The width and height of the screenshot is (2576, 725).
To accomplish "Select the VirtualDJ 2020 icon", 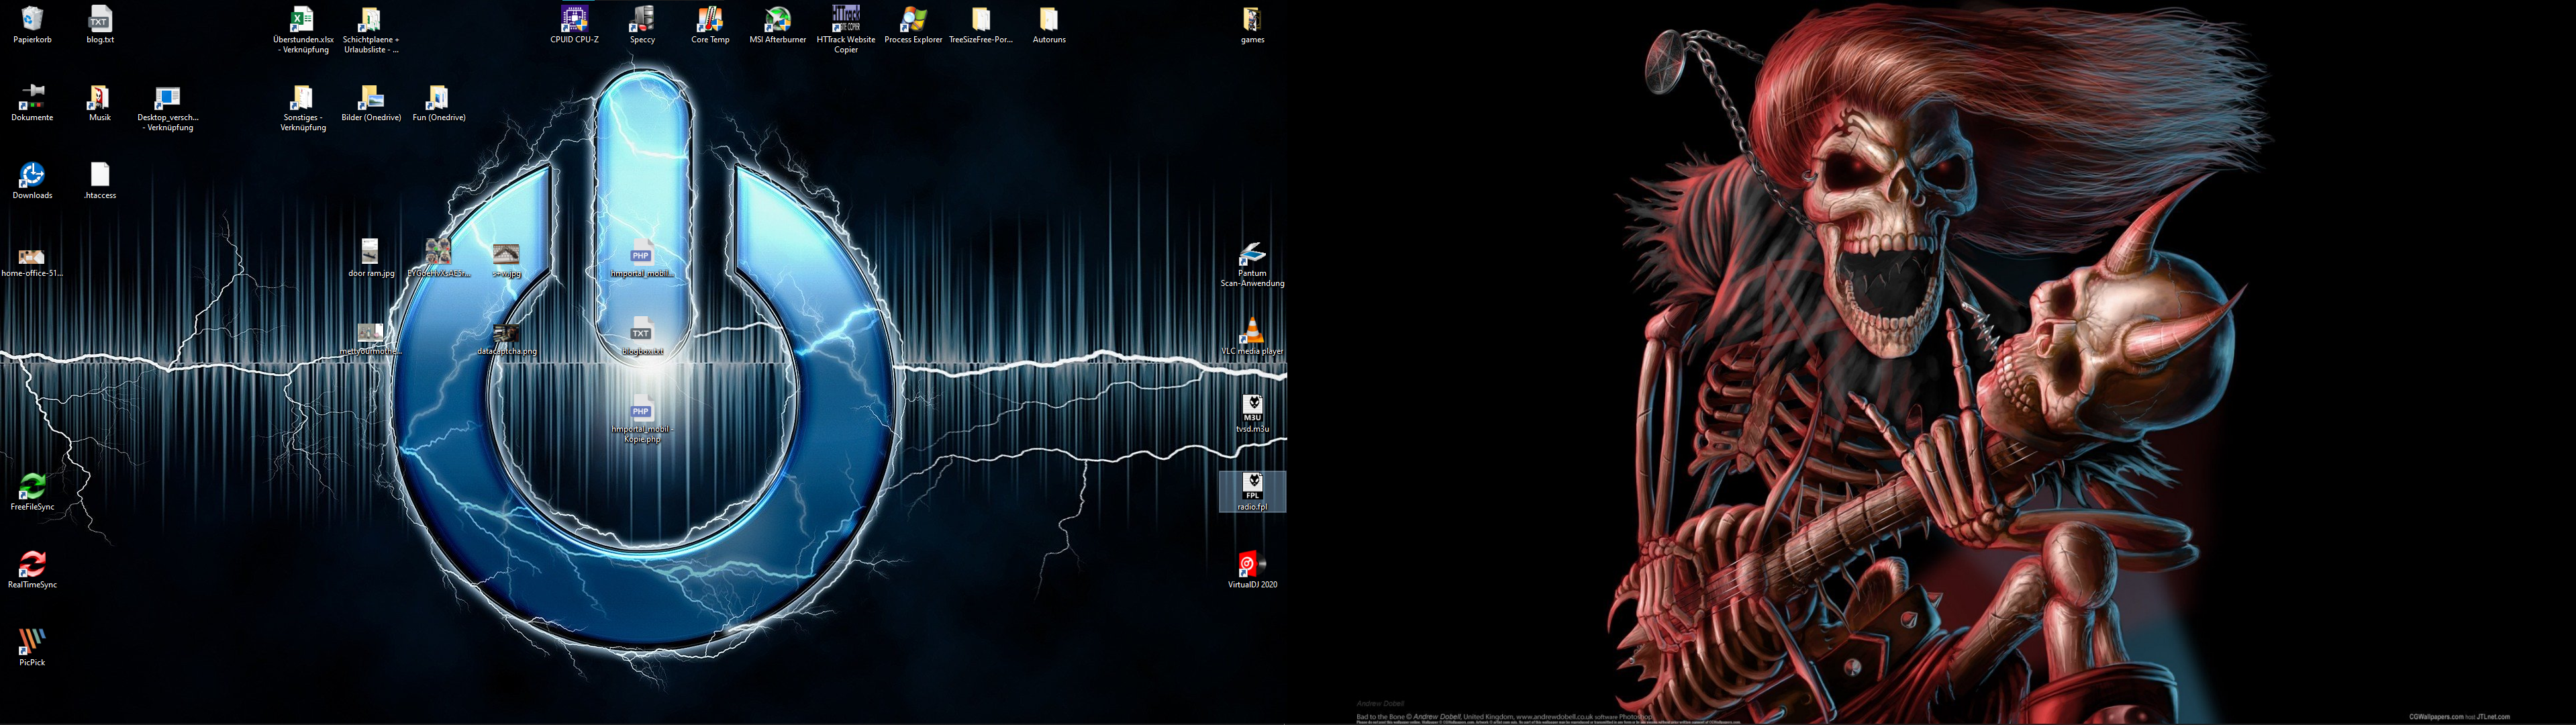I will tap(1252, 564).
